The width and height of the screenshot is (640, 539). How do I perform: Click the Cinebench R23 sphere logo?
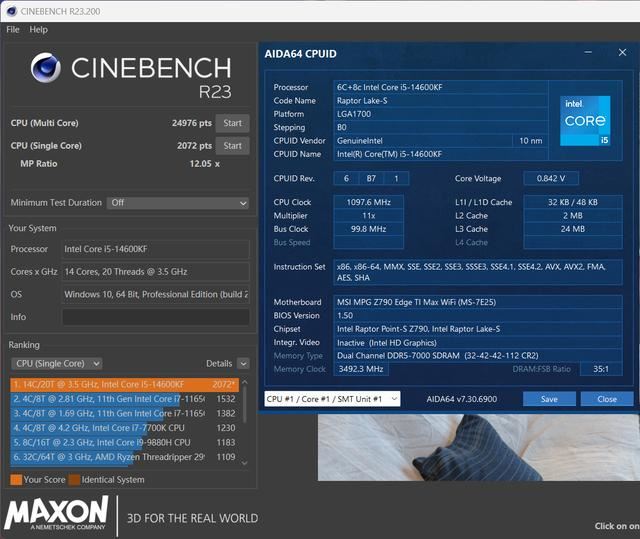(x=46, y=68)
